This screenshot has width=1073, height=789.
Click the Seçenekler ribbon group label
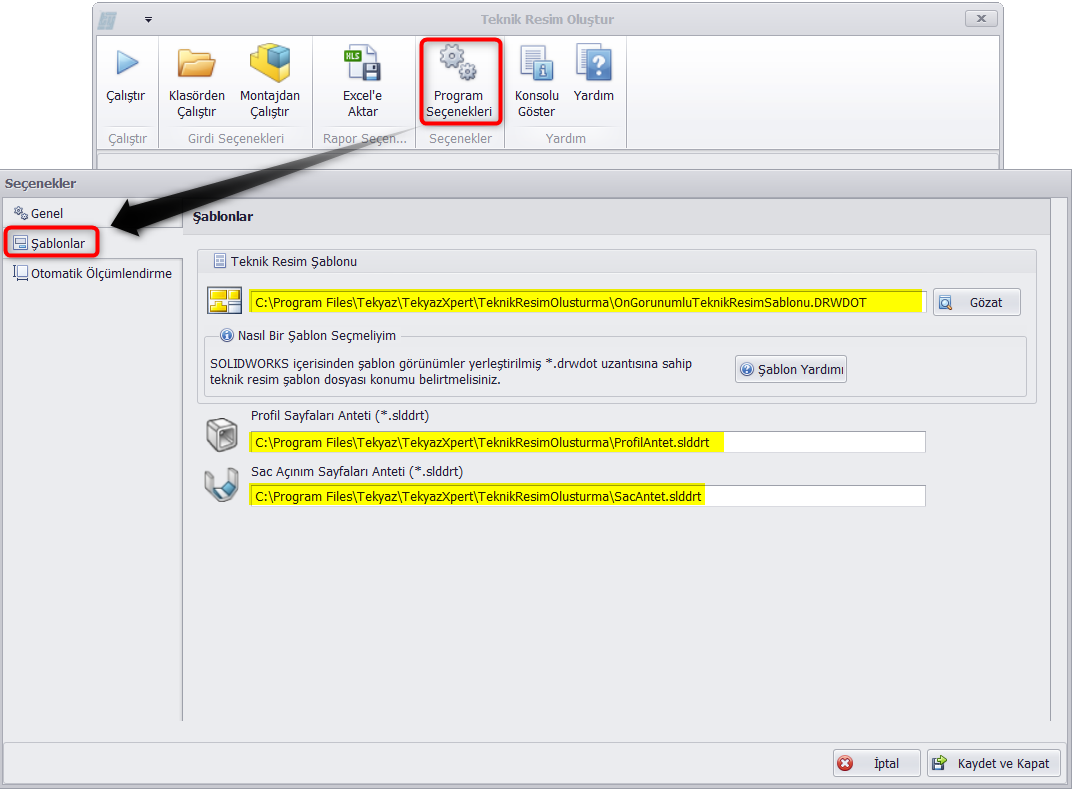point(461,138)
